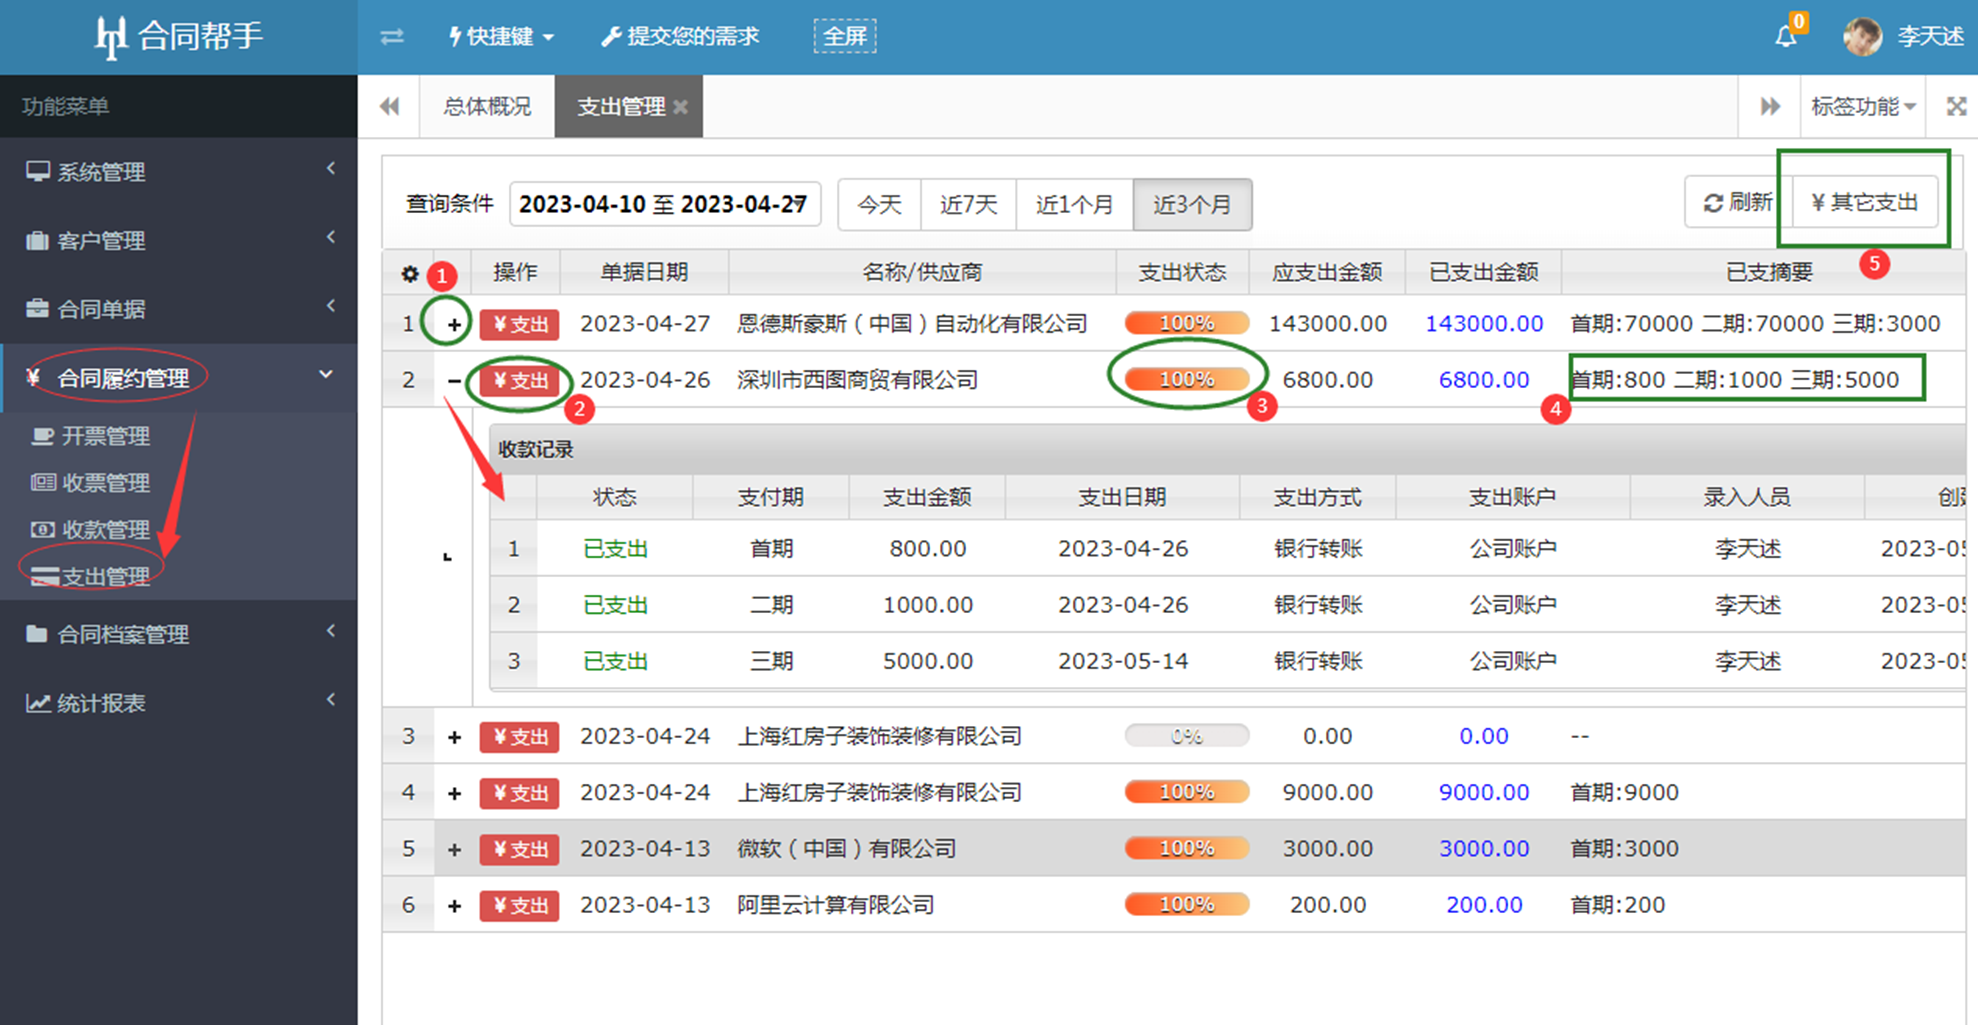The width and height of the screenshot is (1978, 1025).
Task: Open 收款管理 submenu item
Action: click(x=105, y=530)
